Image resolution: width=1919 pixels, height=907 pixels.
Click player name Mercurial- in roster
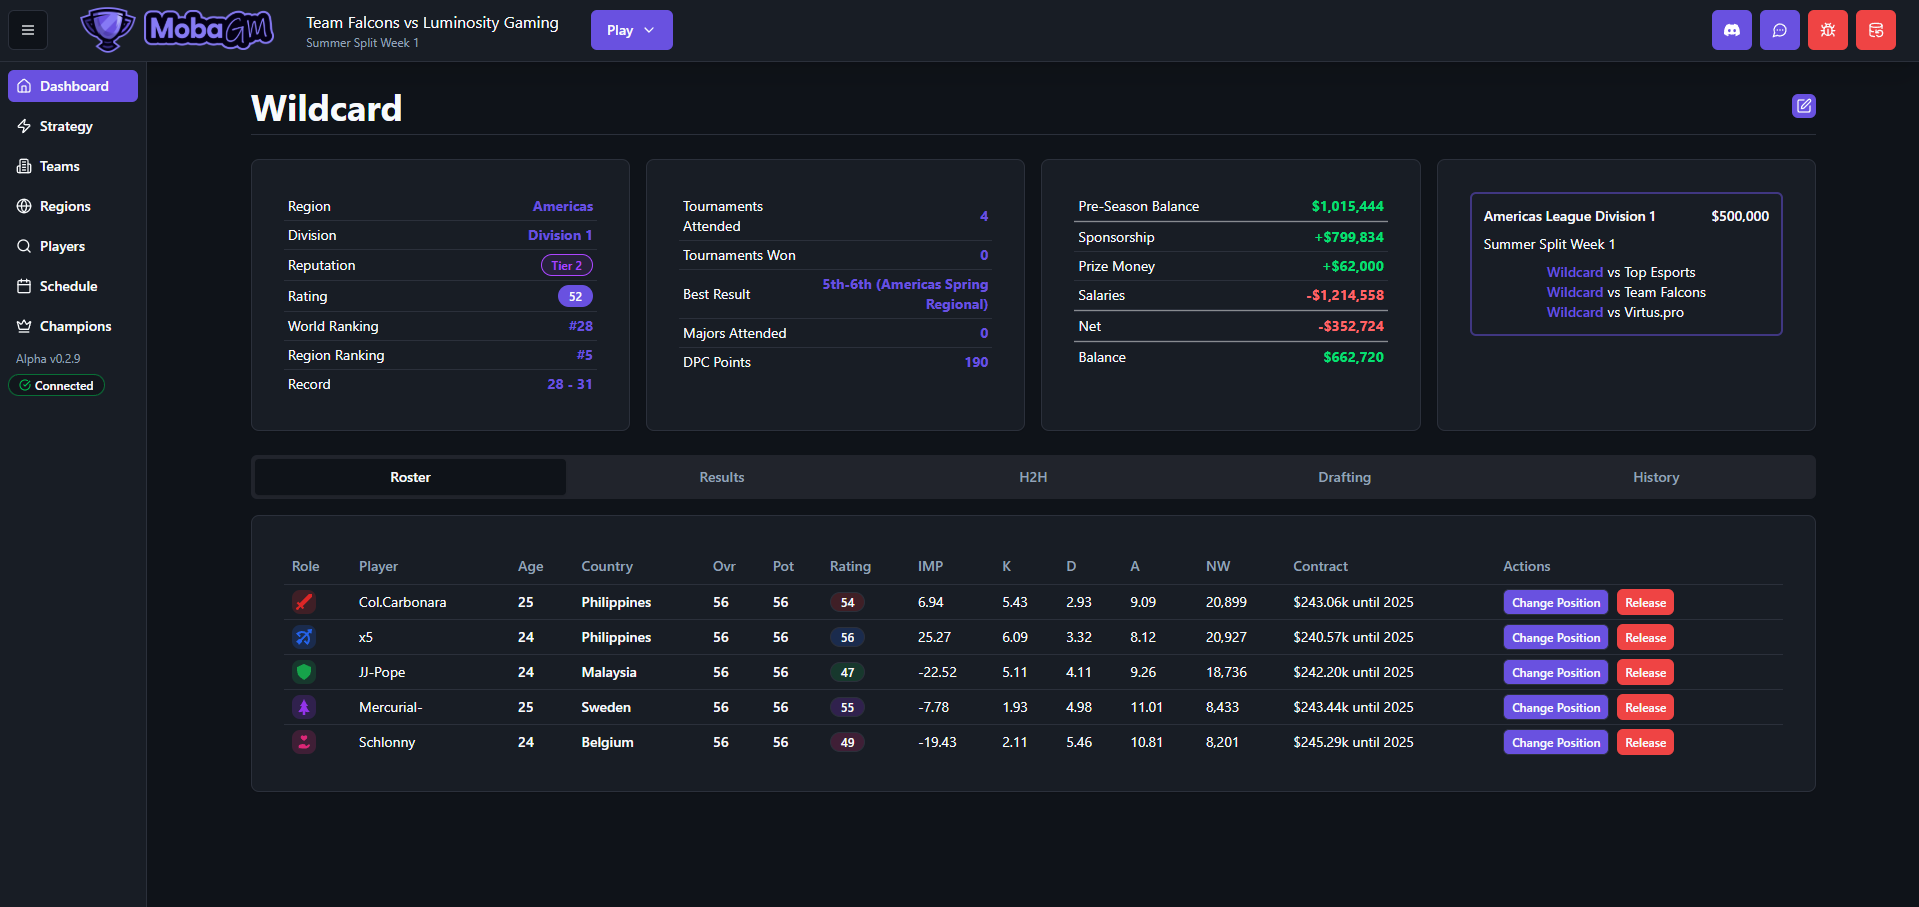pyautogui.click(x=390, y=707)
